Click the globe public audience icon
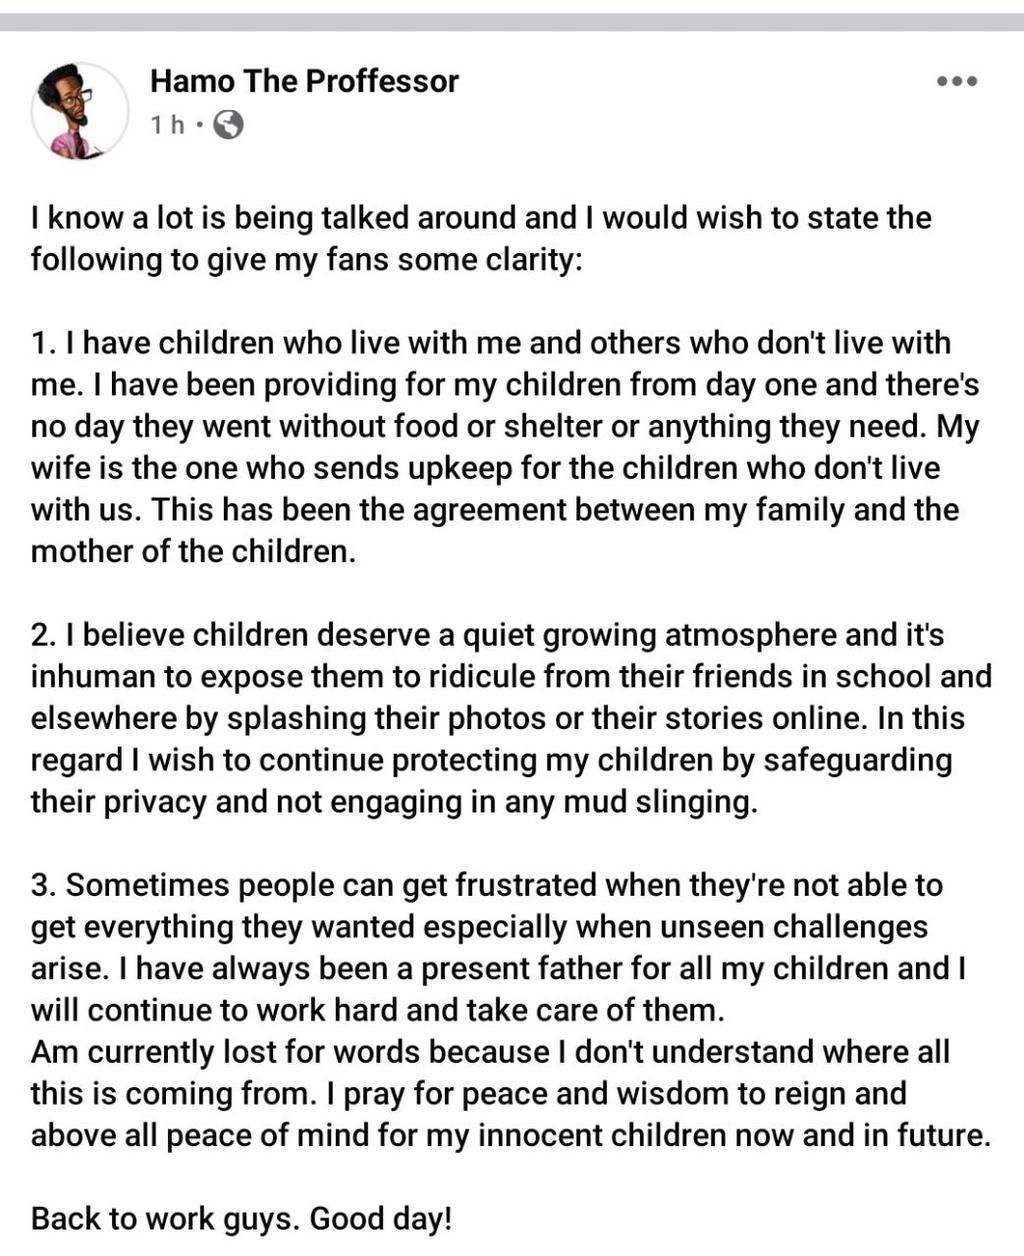1024x1256 pixels. (229, 125)
